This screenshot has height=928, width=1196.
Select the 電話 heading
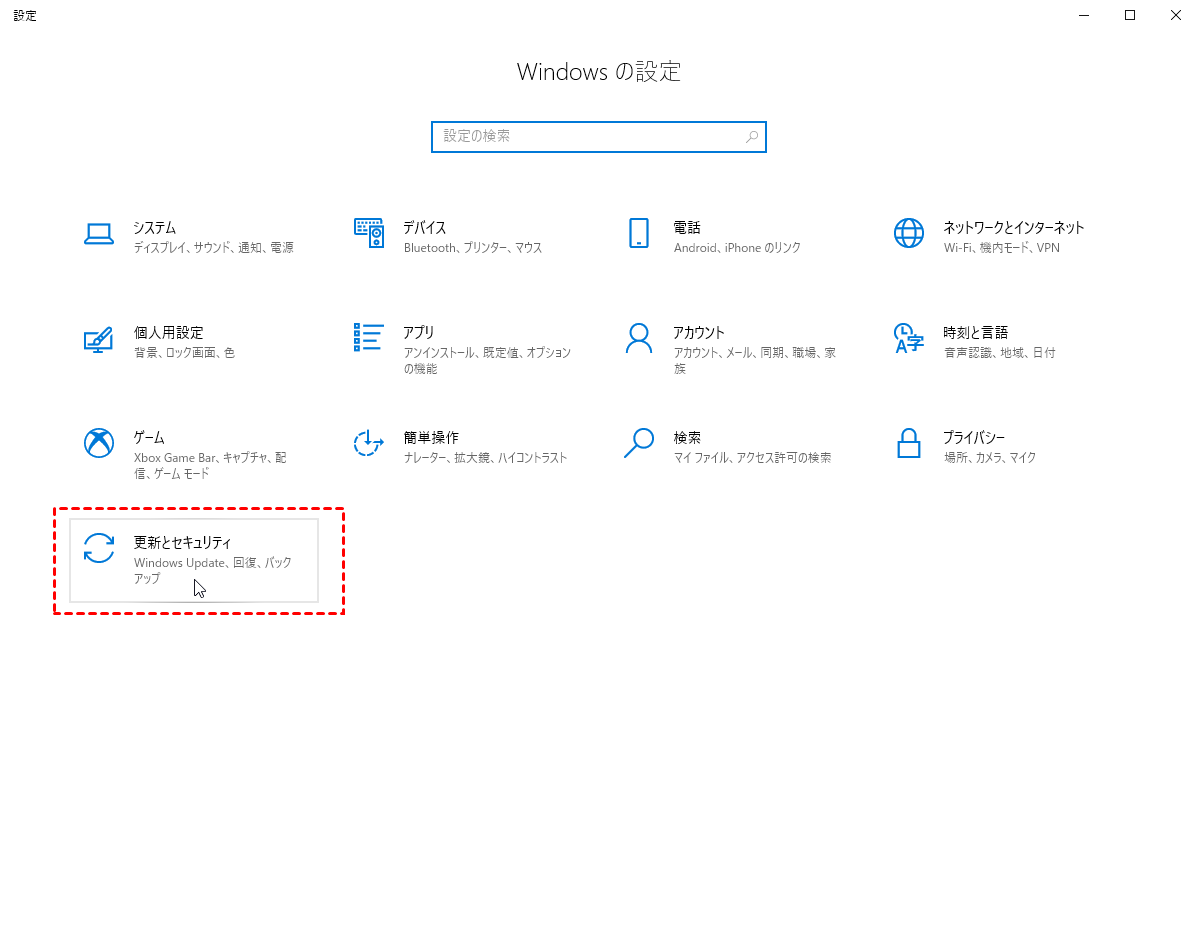point(686,227)
